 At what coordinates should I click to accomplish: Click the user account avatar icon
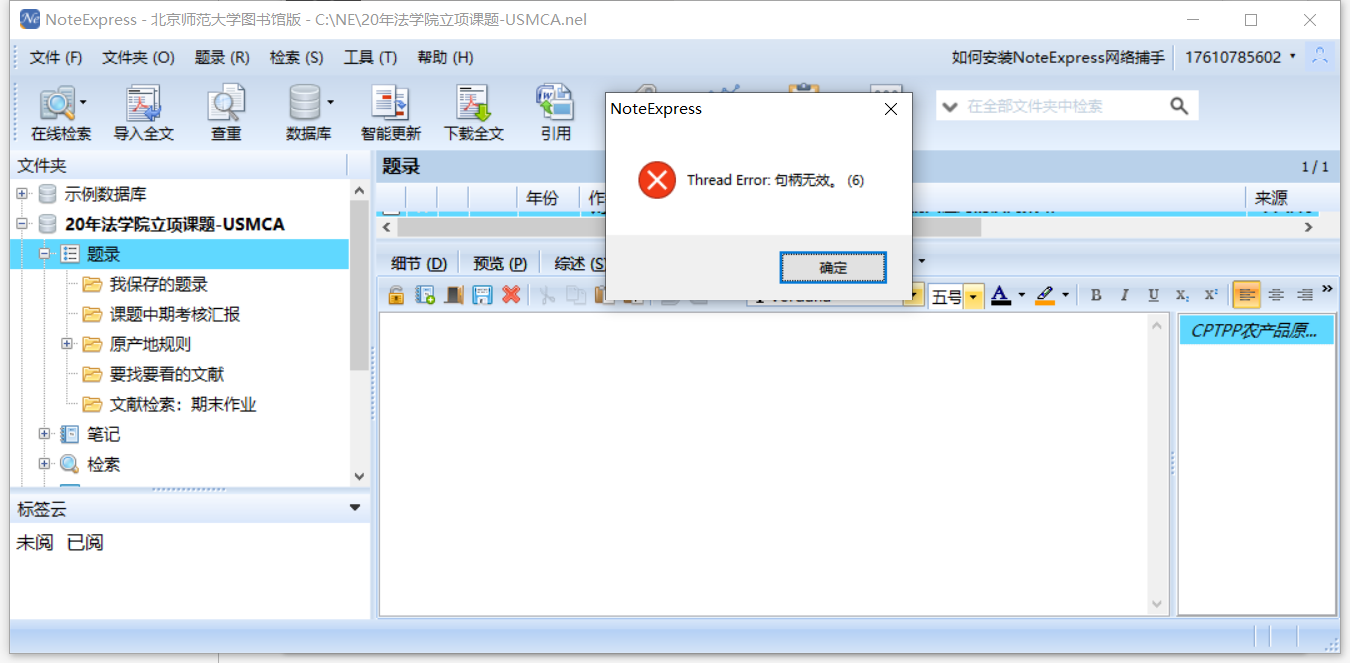coord(1322,56)
